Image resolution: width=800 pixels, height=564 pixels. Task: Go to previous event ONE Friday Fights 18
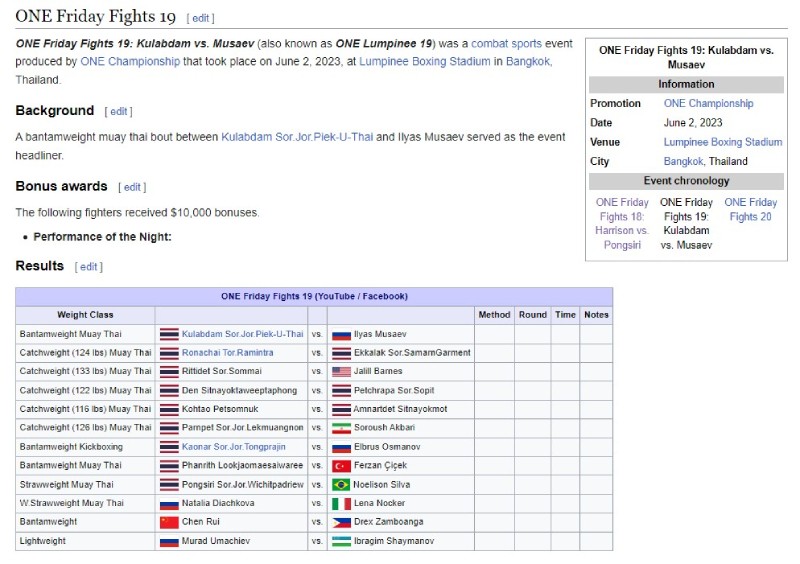pos(622,224)
